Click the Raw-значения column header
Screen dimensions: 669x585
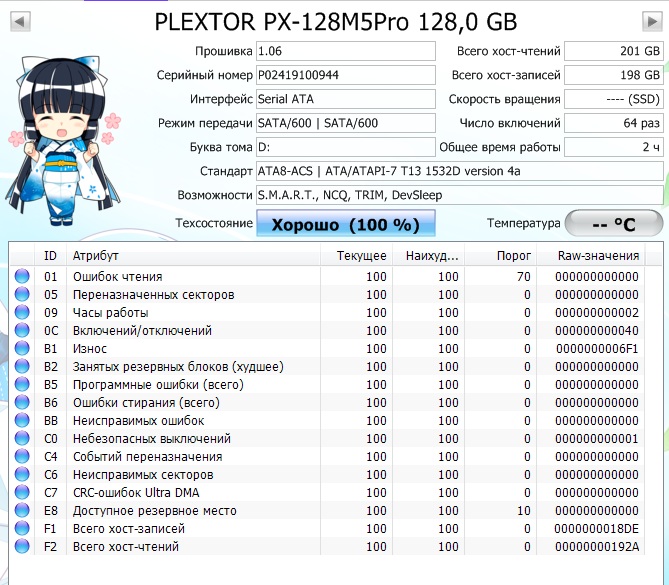(591, 256)
